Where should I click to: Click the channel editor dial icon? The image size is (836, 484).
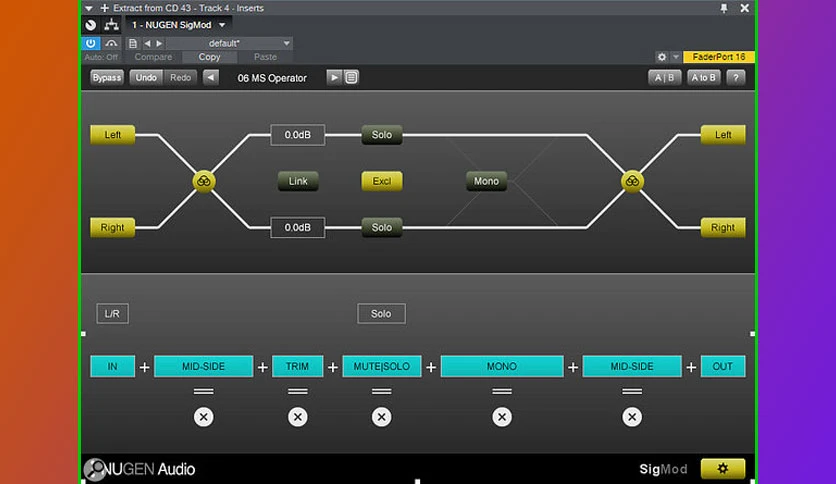[x=91, y=25]
